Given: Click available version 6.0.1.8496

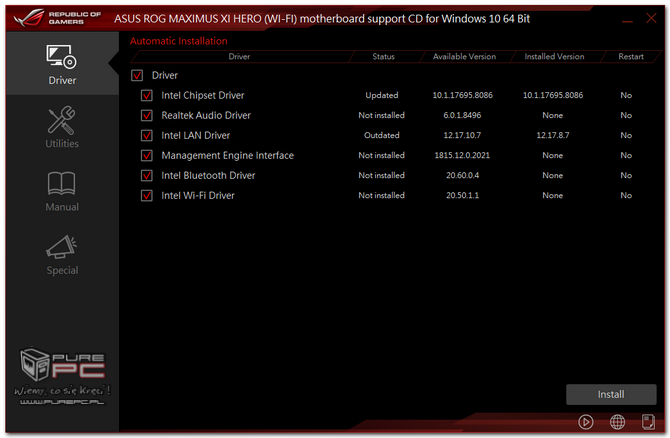Looking at the screenshot, I should pyautogui.click(x=462, y=115).
